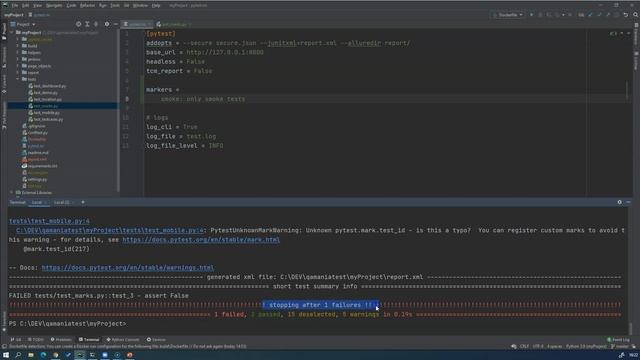Click C:\DEV test_mobile.py:4 path link
Screen dimensions: 640x360
tap(110, 230)
